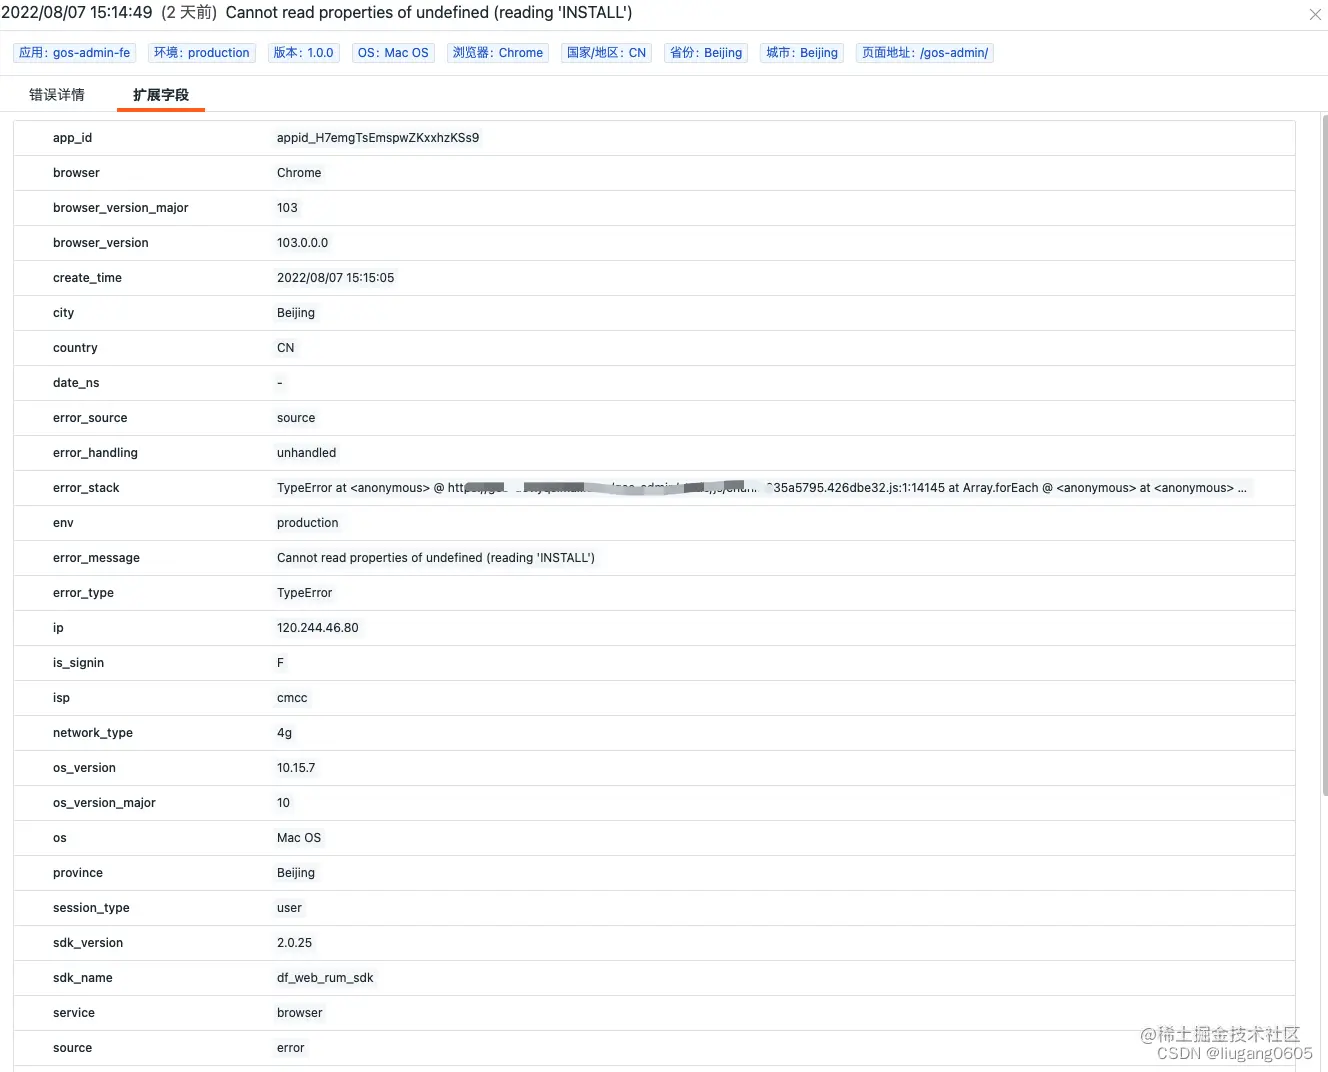Switch to the 错误详情 tab

[57, 95]
